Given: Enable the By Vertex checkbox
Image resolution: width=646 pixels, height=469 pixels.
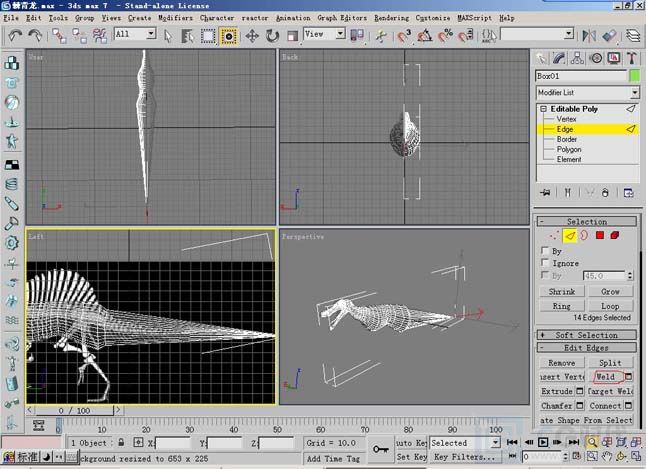Looking at the screenshot, I should [545, 251].
